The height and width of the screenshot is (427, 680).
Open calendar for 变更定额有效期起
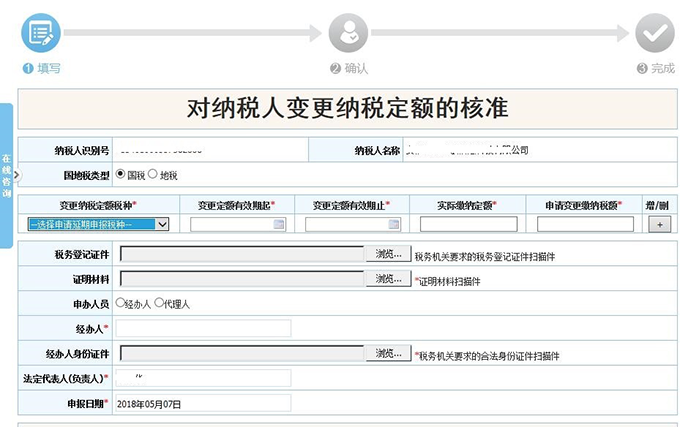point(279,225)
